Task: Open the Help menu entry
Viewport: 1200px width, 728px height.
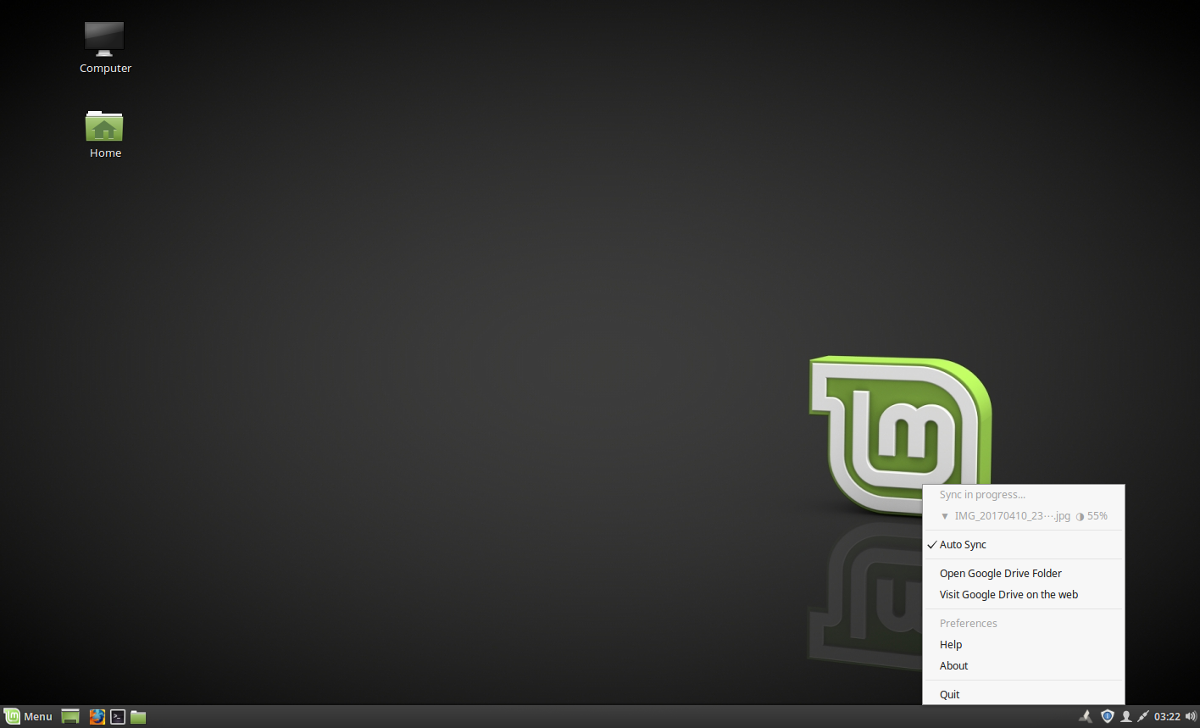Action: 1024,644
